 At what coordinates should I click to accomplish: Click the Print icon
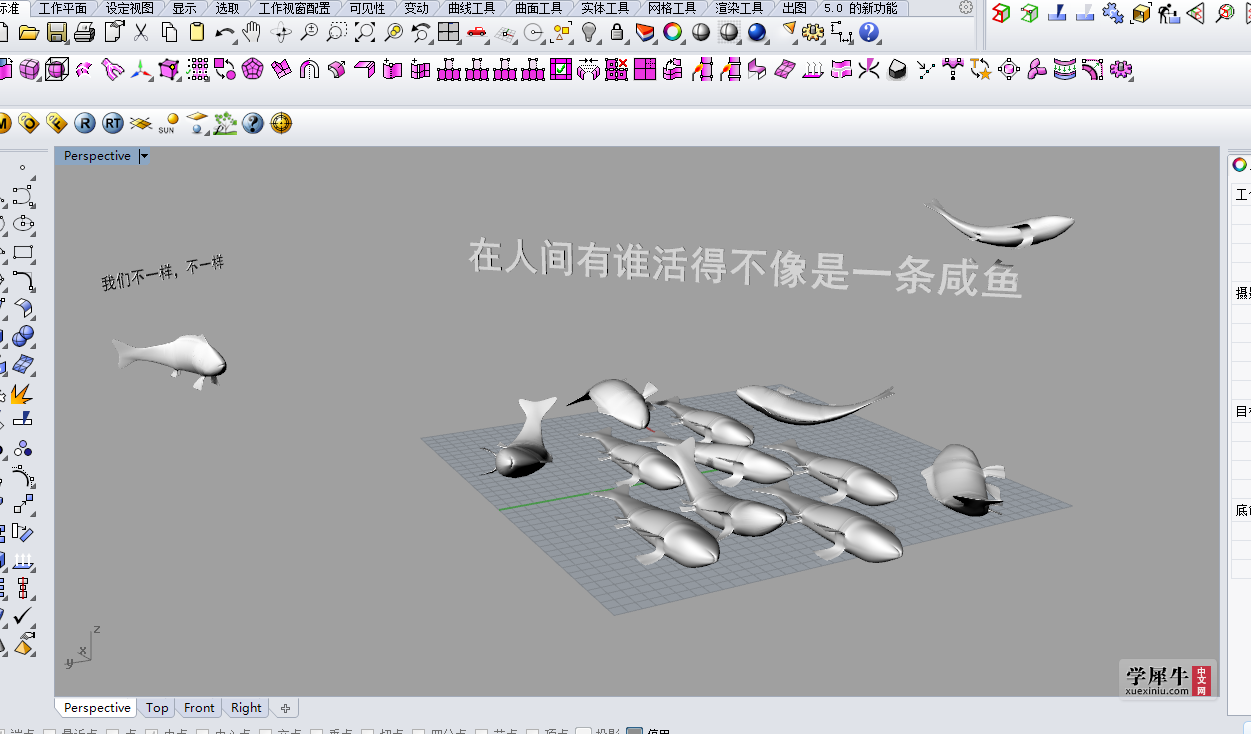85,32
